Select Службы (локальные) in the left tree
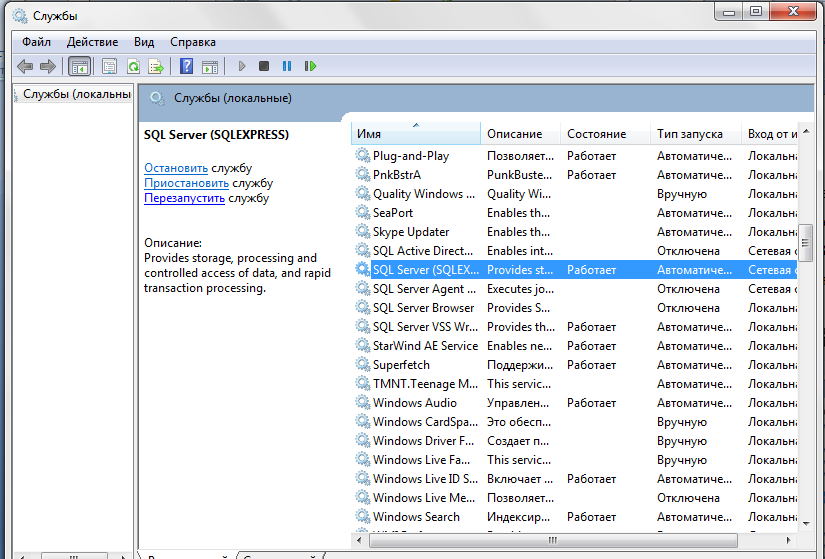This screenshot has height=559, width=825. 77,94
